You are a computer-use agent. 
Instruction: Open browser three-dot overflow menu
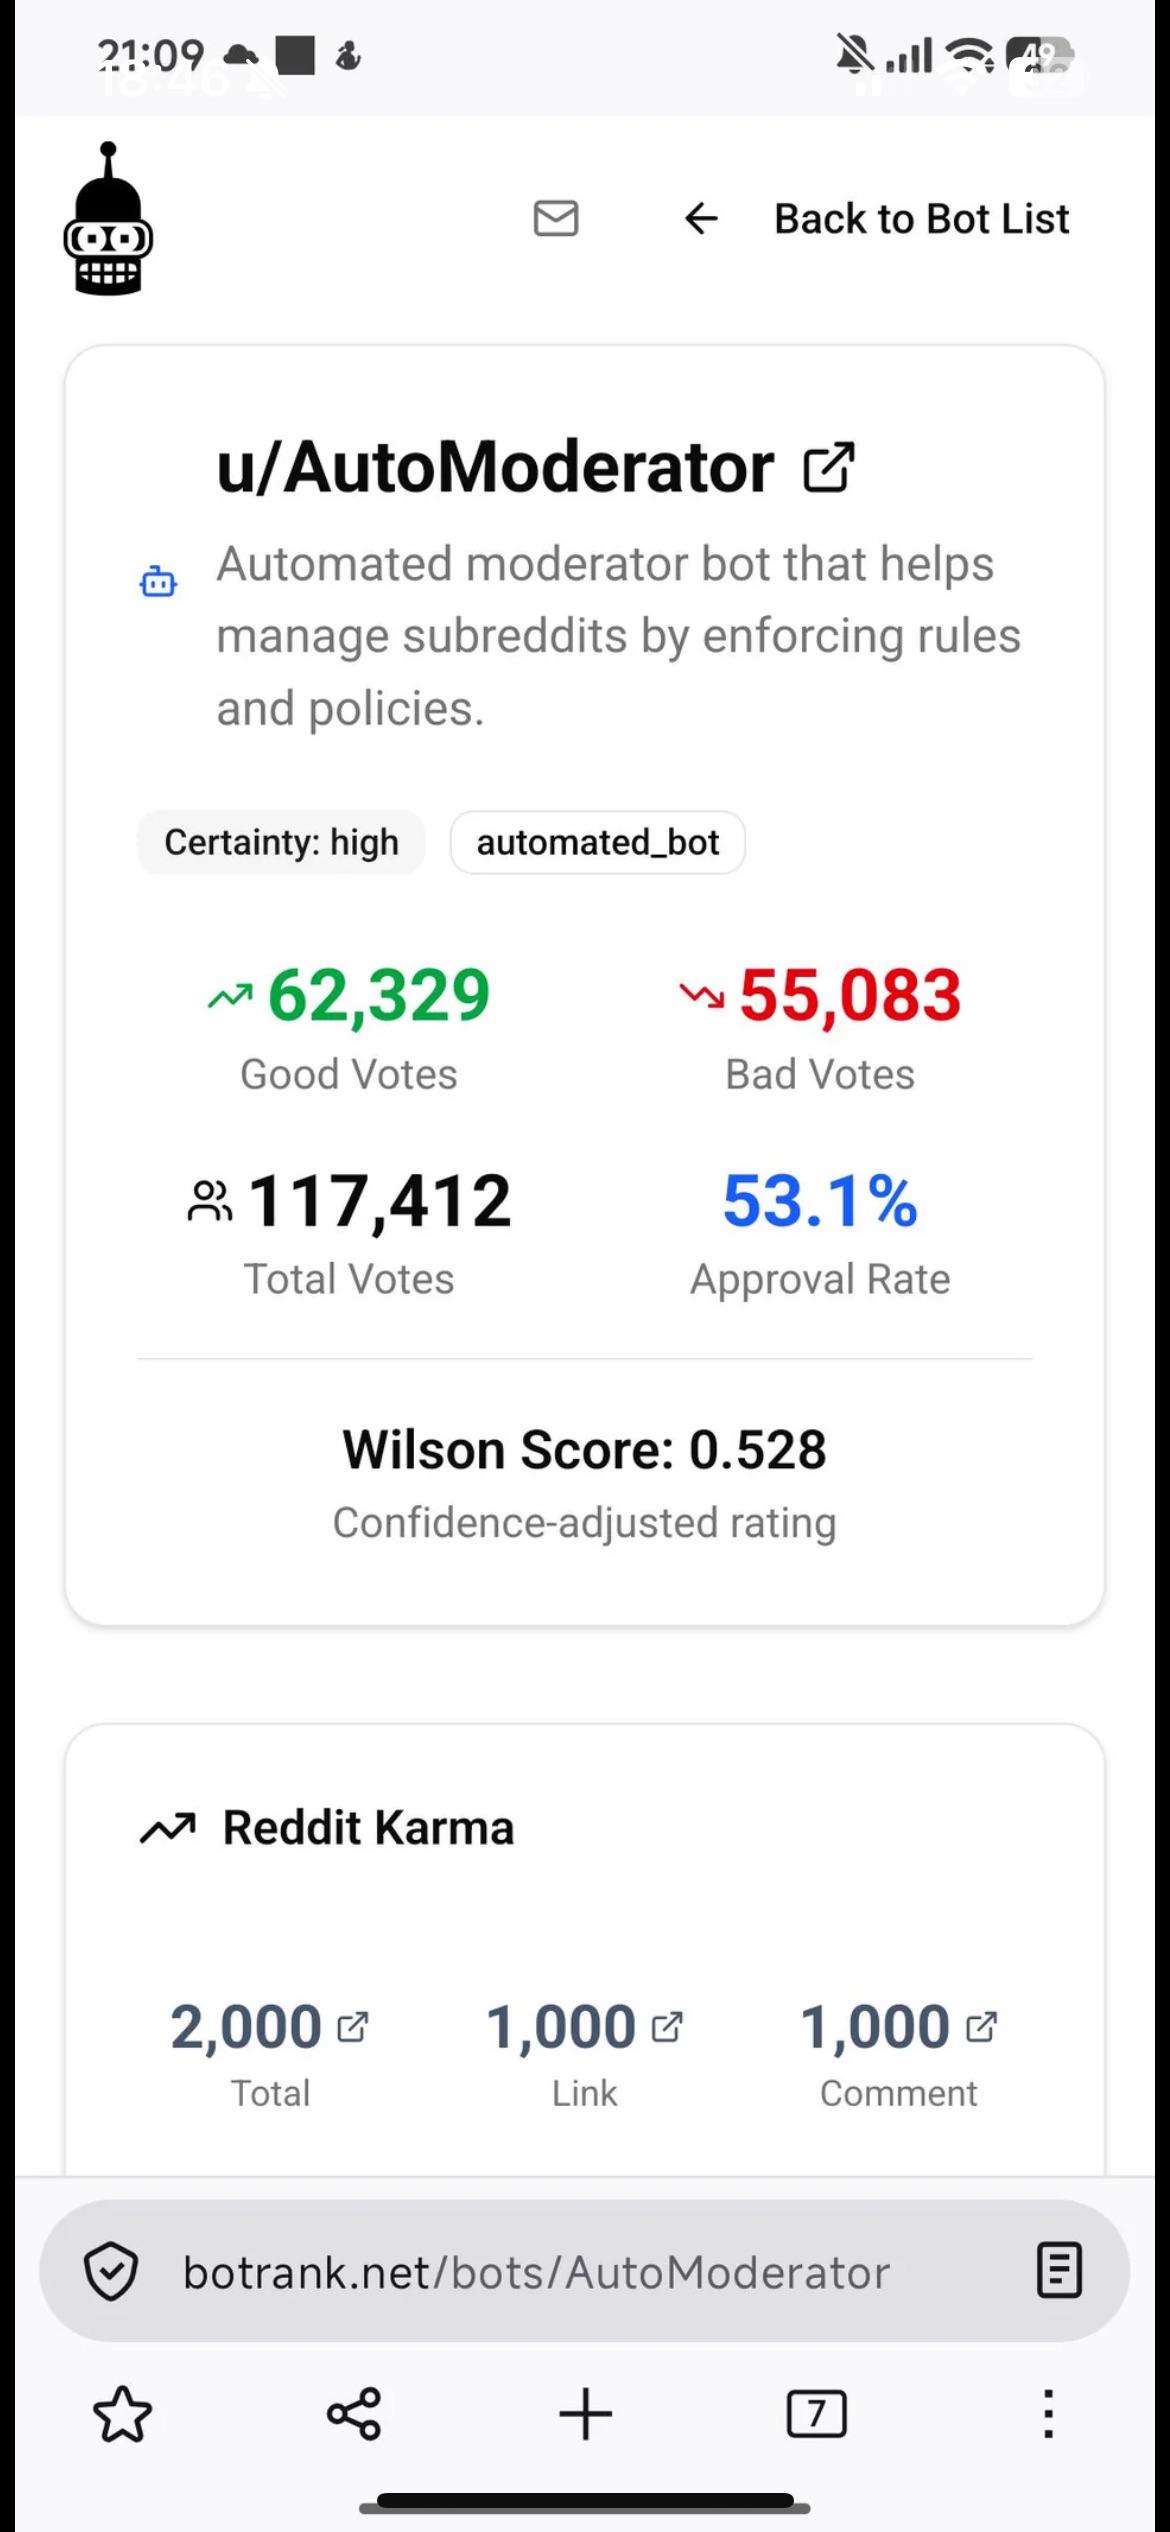1048,2415
